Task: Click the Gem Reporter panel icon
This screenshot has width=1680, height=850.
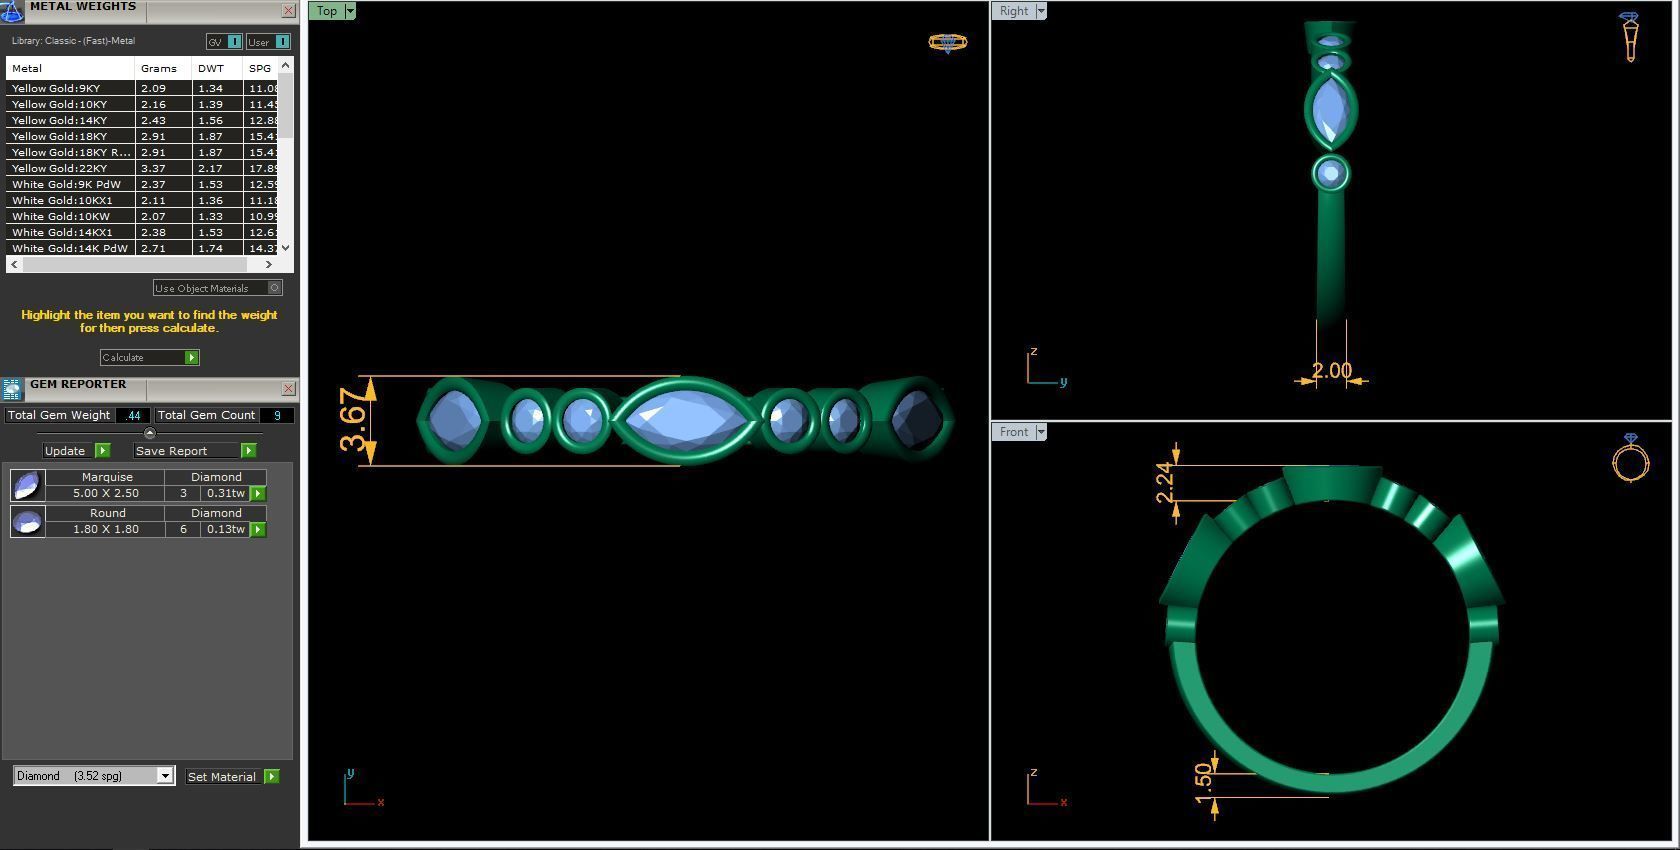Action: [12, 389]
